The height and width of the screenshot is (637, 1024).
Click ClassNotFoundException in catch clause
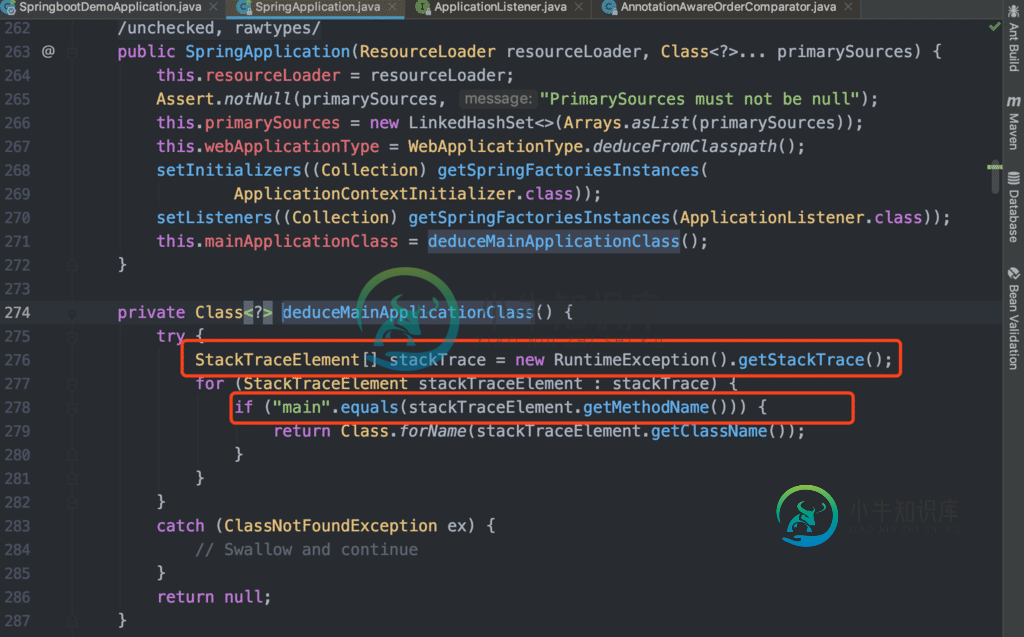[x=330, y=526]
